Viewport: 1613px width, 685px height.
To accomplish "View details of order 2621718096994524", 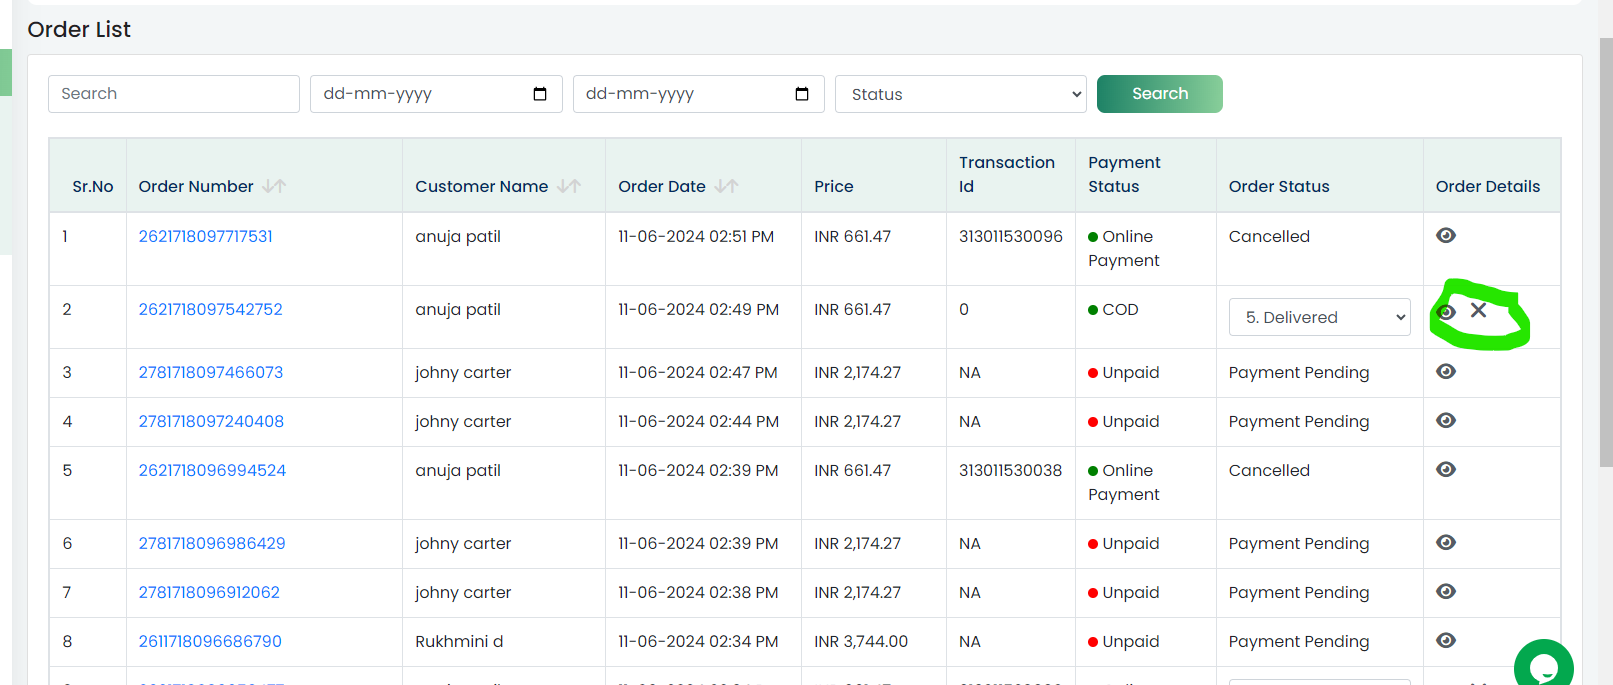I will pyautogui.click(x=1446, y=469).
